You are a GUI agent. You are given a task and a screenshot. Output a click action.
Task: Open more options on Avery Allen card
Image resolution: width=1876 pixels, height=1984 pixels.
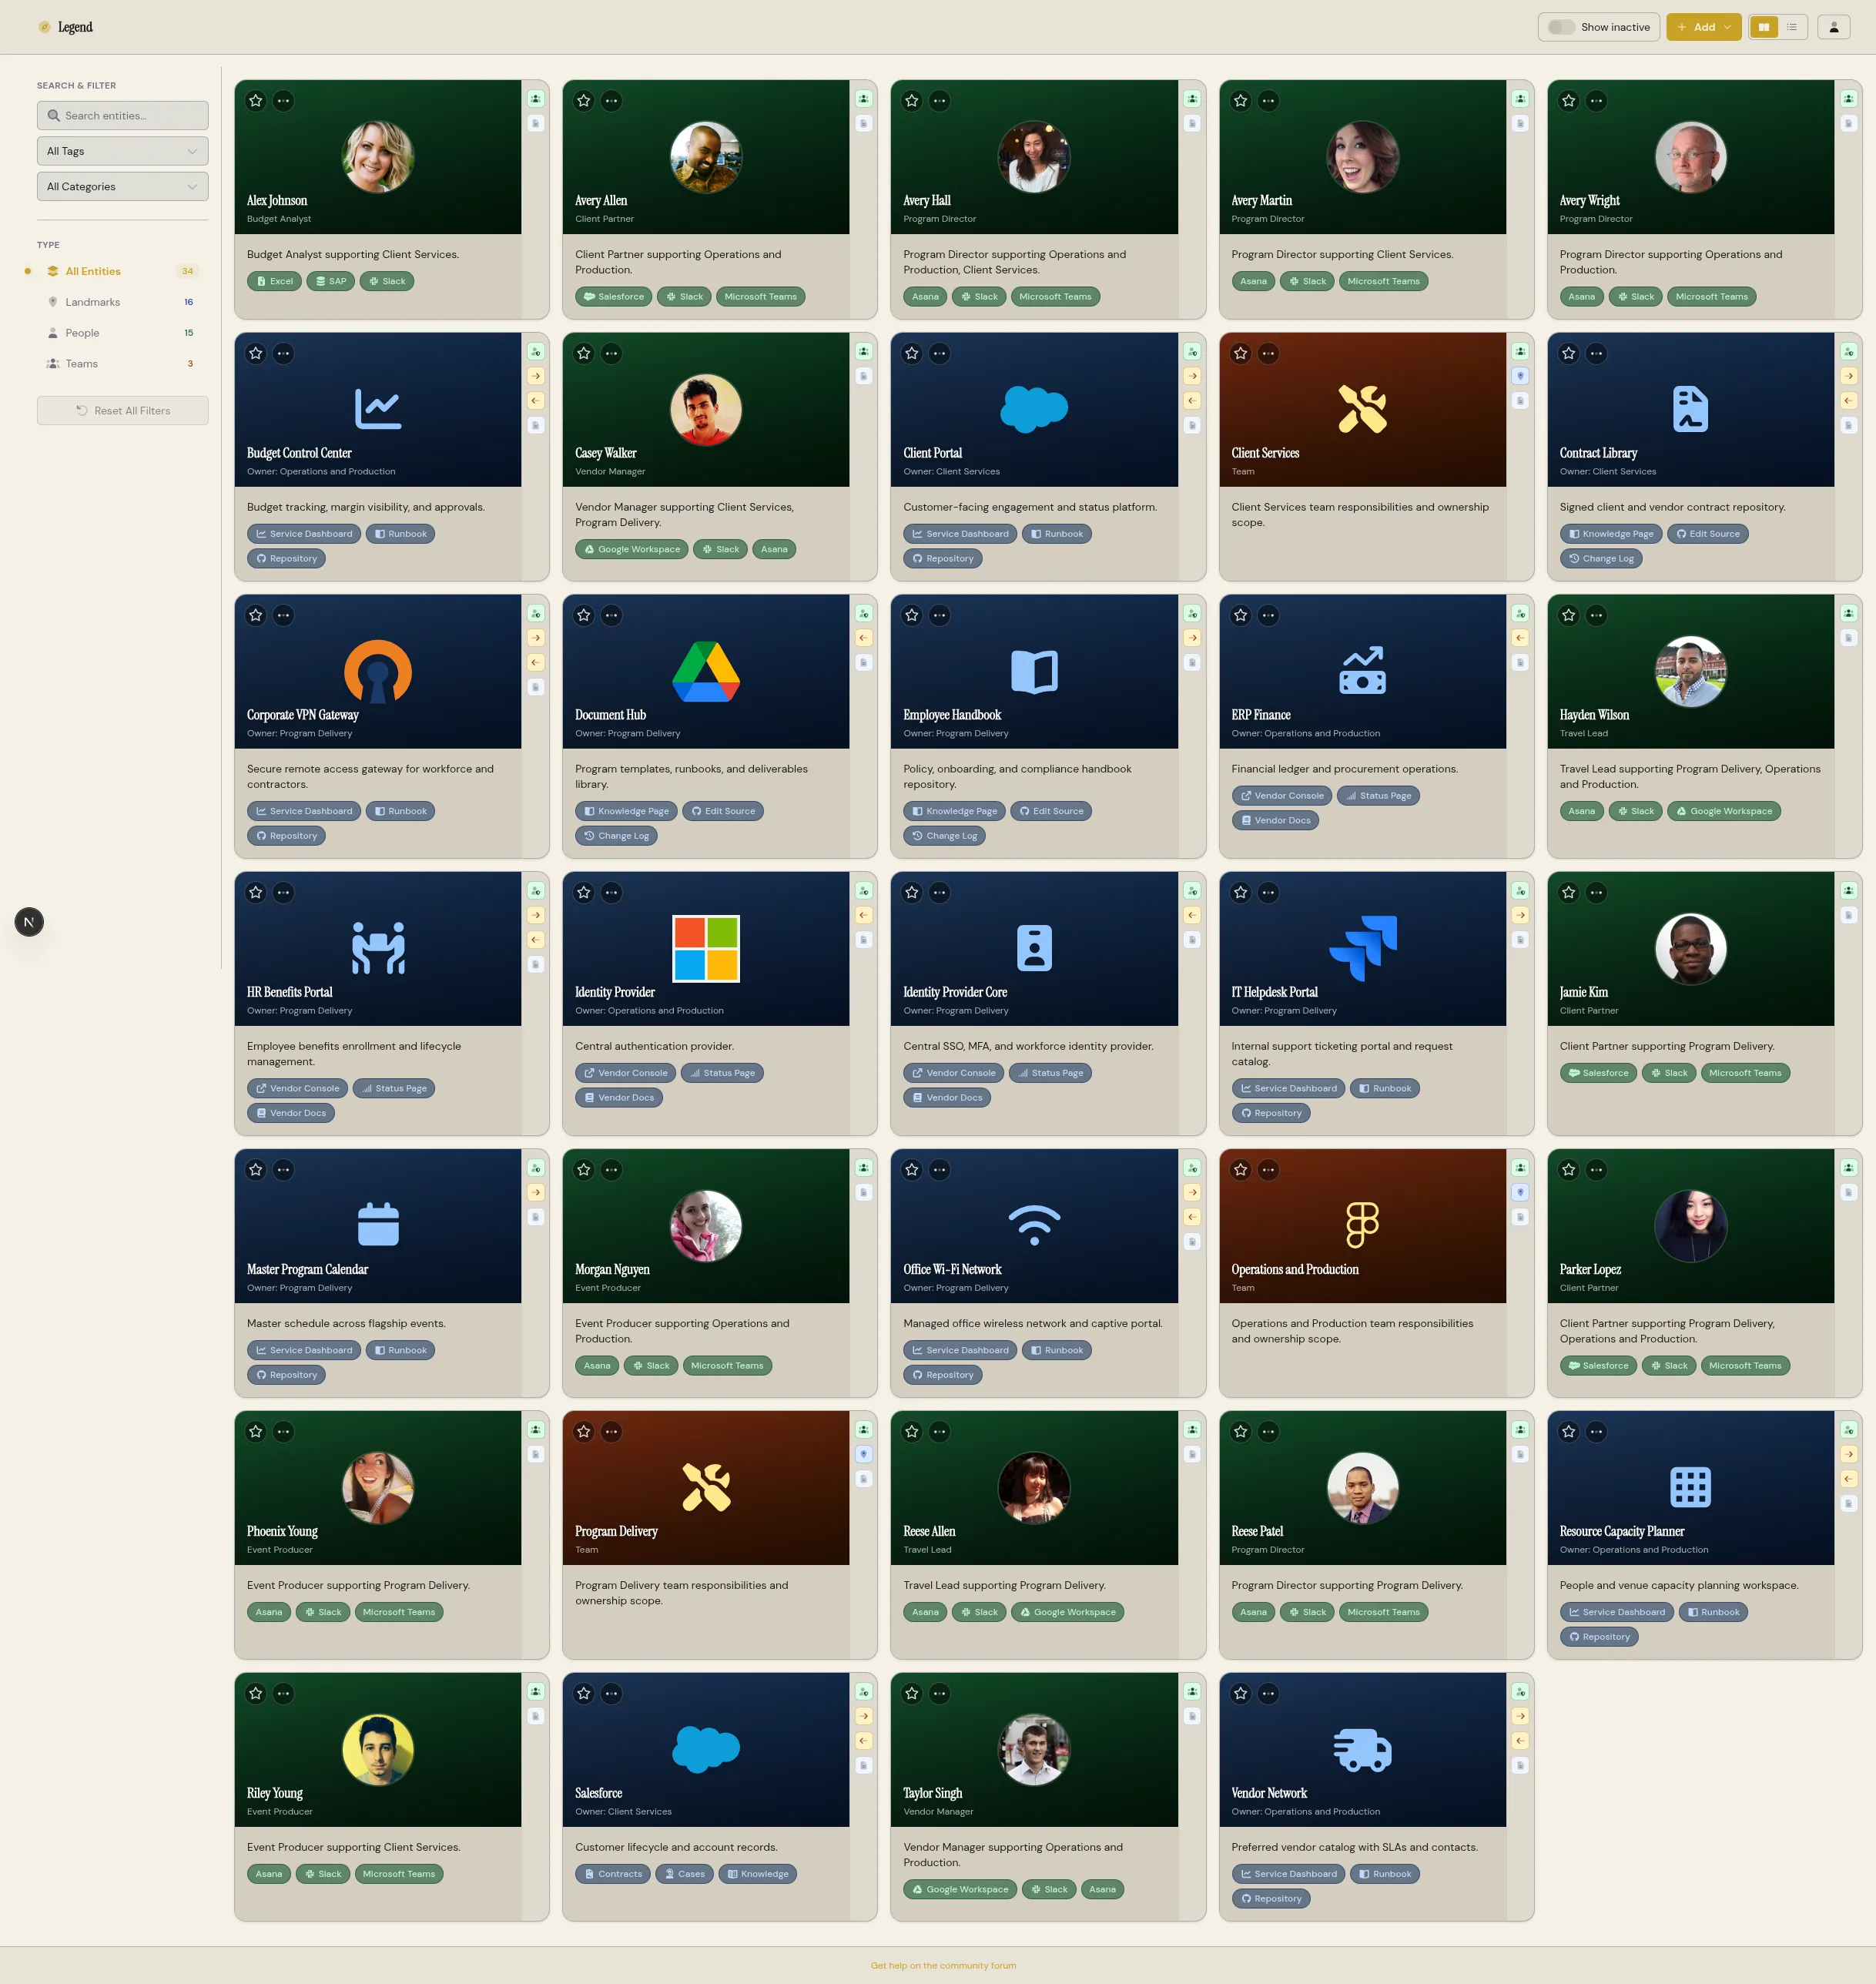[612, 101]
